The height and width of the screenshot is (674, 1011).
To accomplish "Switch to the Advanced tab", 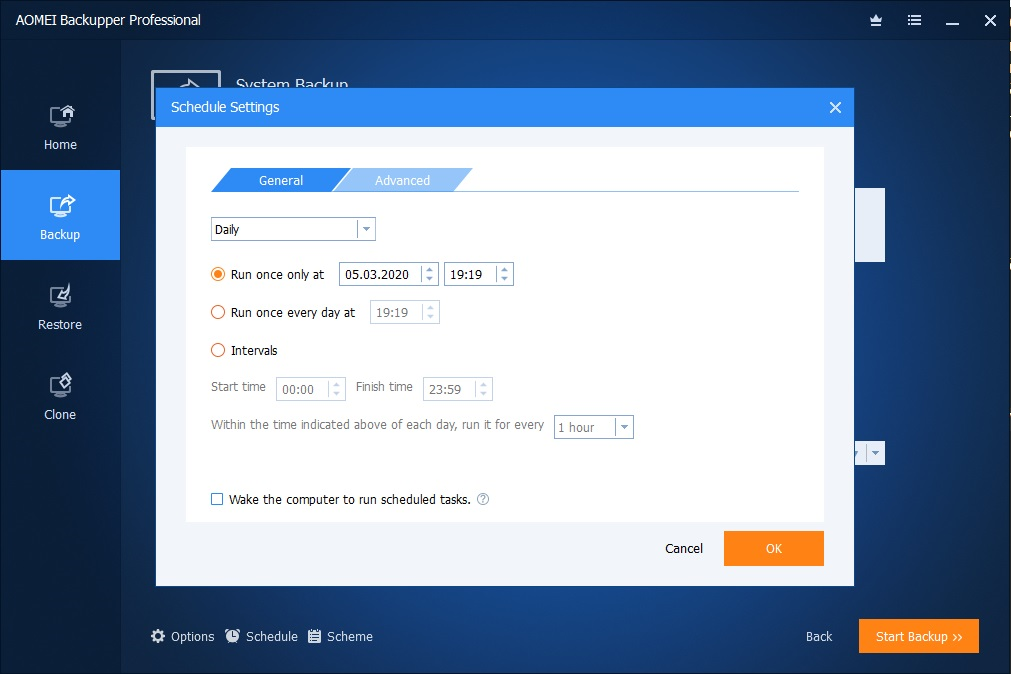I will [402, 181].
